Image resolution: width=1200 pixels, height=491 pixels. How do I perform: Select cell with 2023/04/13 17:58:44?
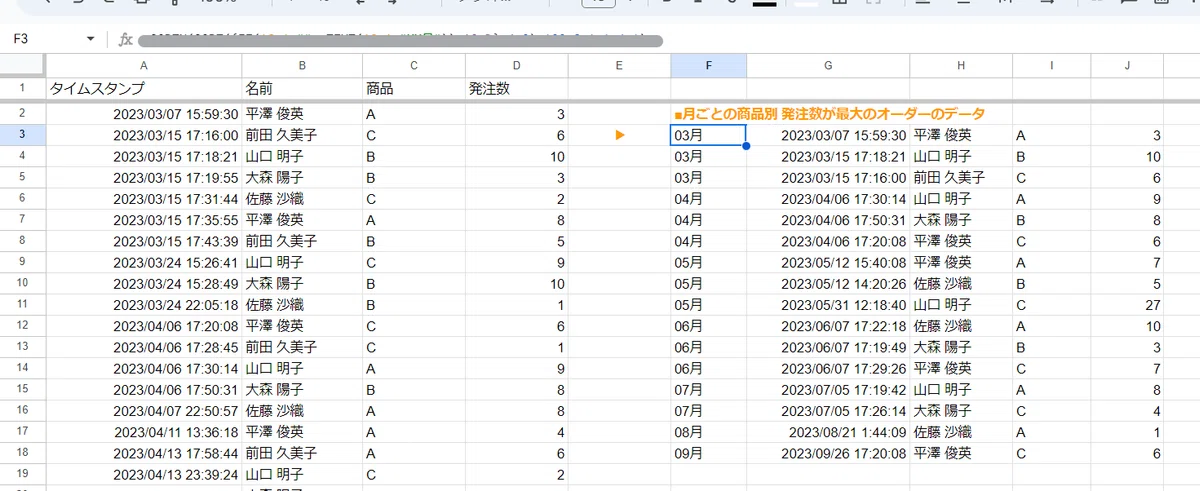click(x=144, y=453)
